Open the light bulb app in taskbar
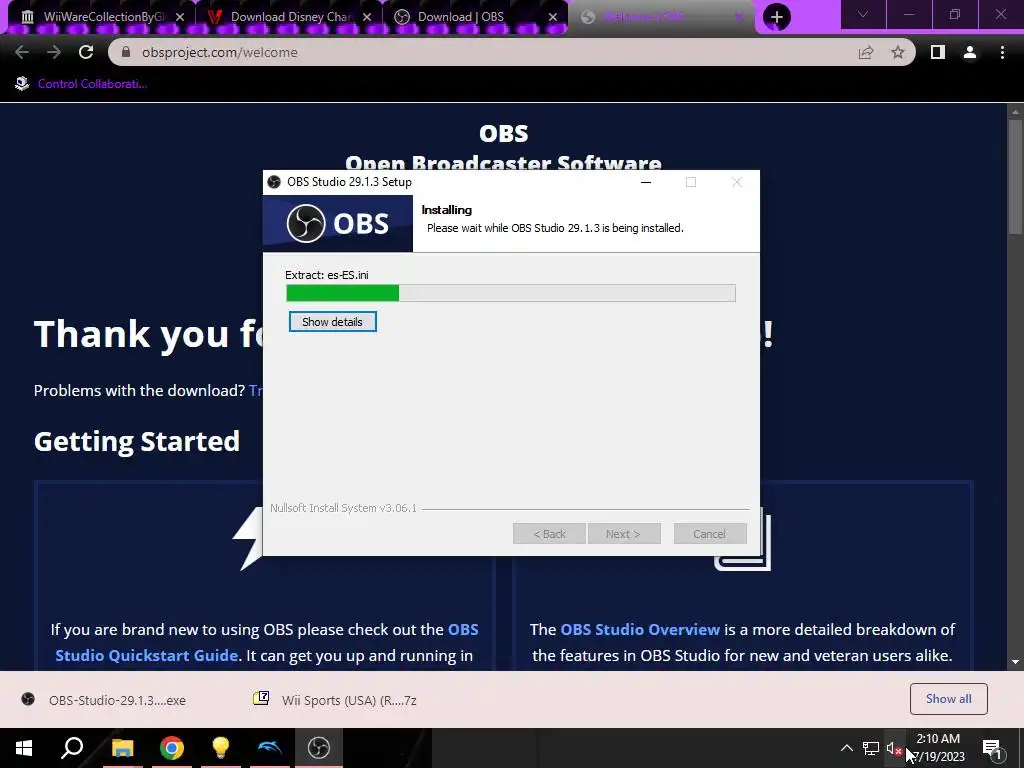The image size is (1024, 768). (221, 748)
